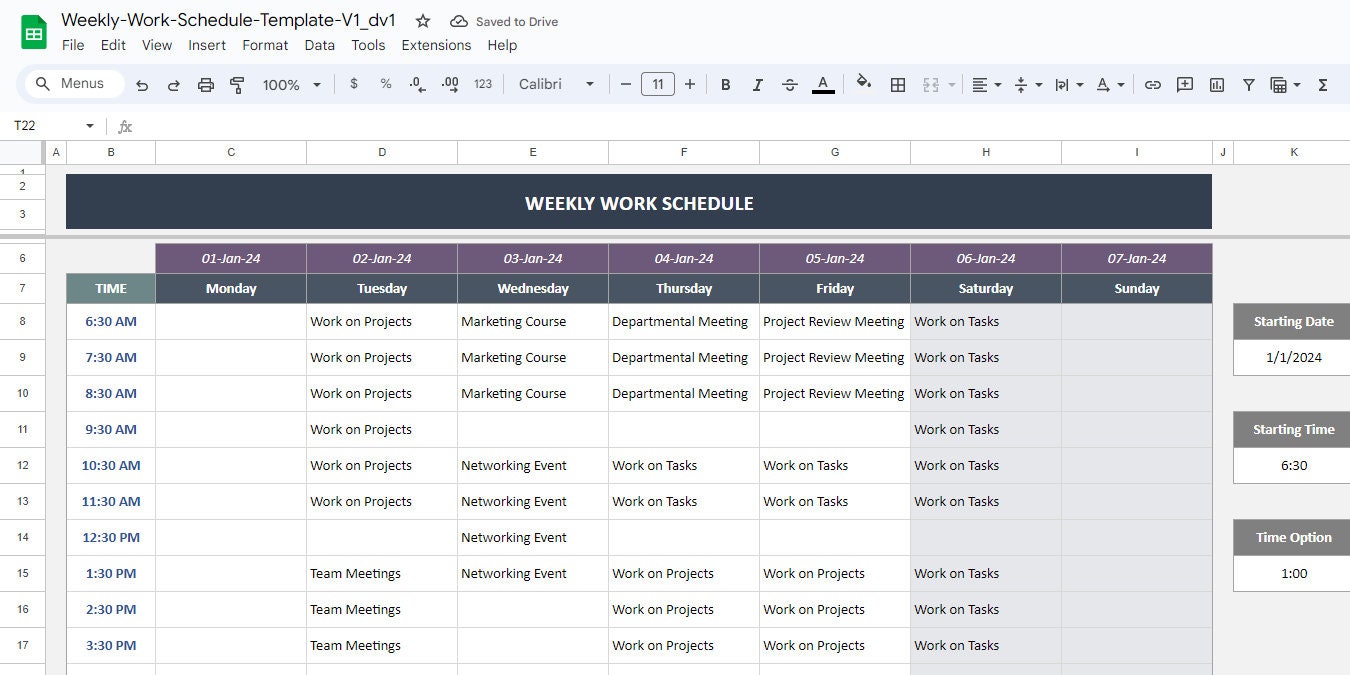Select the paint format icon
The image size is (1350, 675).
[237, 84]
